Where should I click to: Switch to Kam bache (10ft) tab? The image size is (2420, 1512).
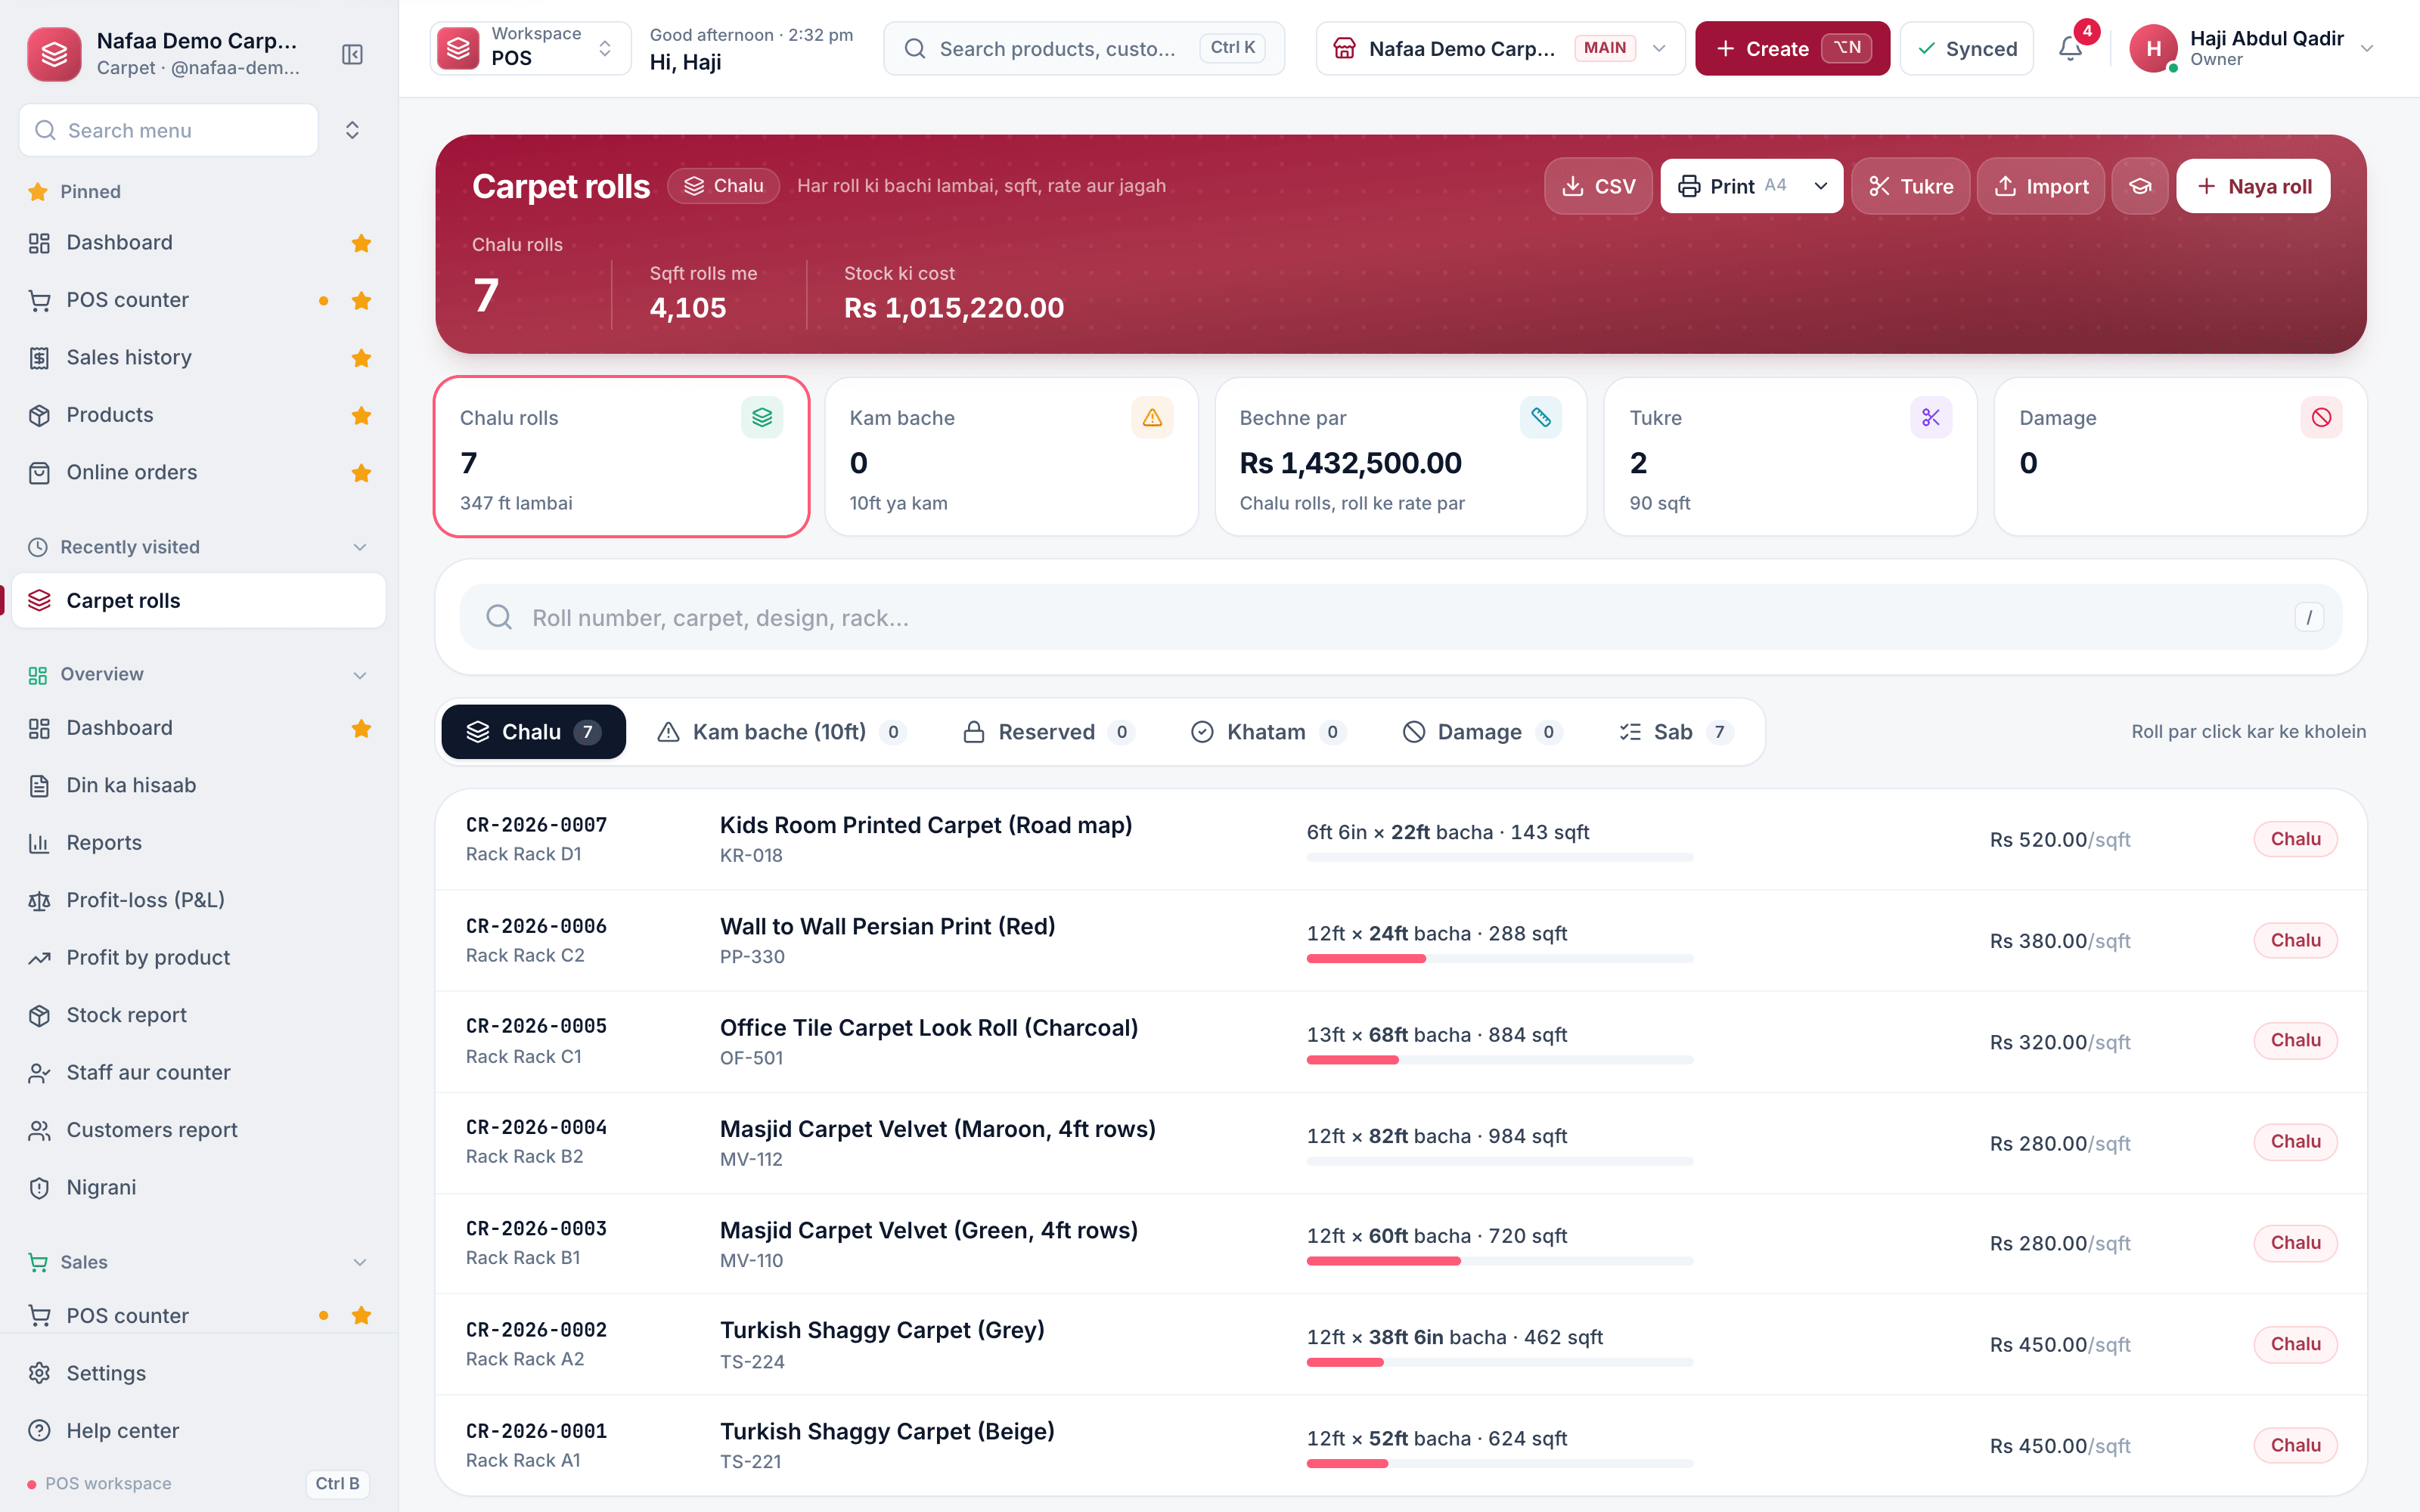click(781, 732)
